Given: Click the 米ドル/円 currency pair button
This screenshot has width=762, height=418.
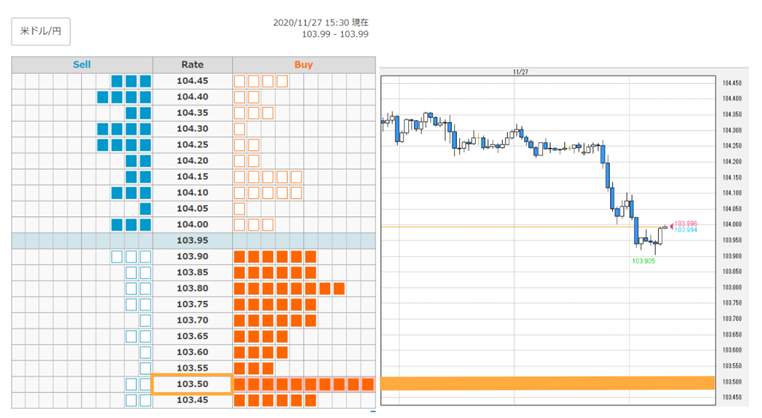Looking at the screenshot, I should coord(41,32).
